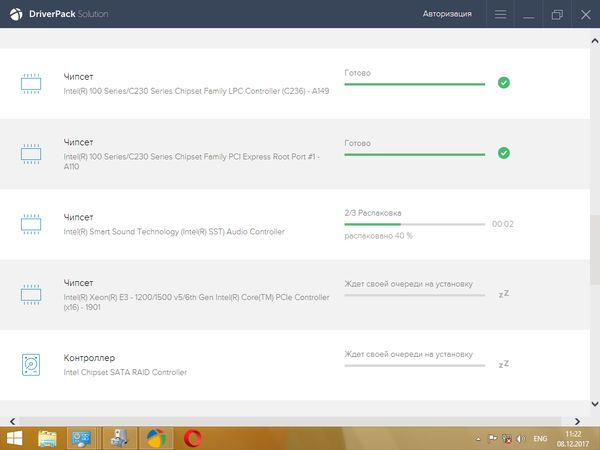Open File Explorer from taskbar

[x=47, y=439]
